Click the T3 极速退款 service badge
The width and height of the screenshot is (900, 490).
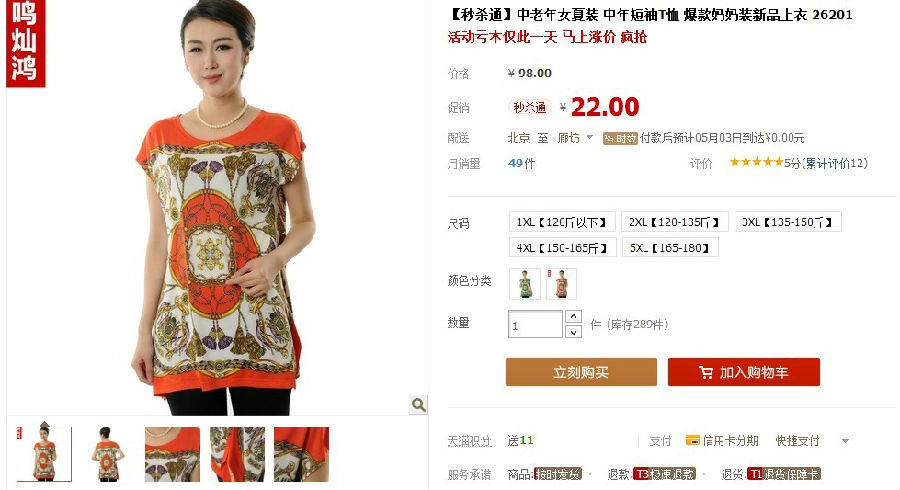[x=664, y=475]
